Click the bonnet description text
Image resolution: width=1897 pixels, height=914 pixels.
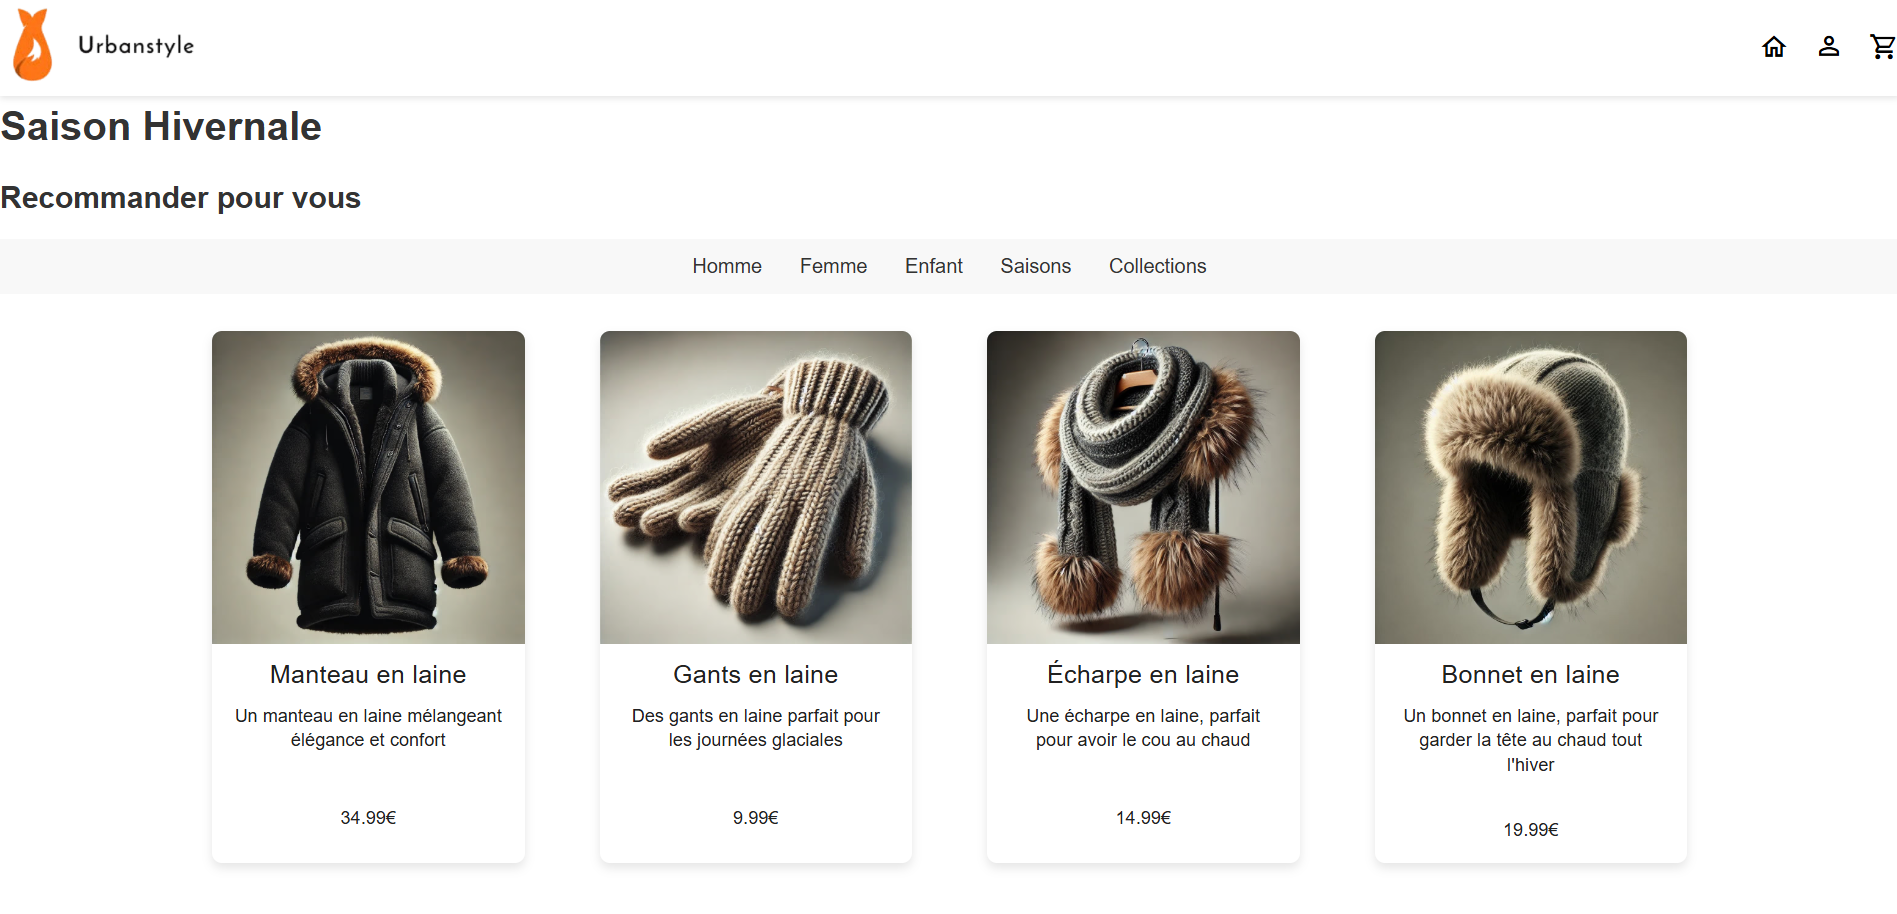(x=1531, y=740)
